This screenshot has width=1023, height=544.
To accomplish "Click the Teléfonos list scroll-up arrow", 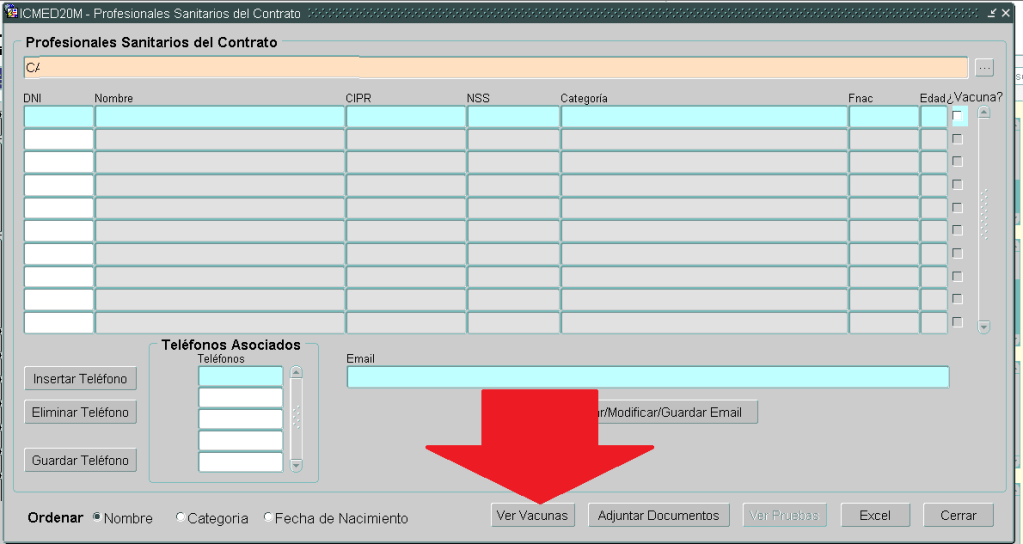I will click(x=295, y=373).
